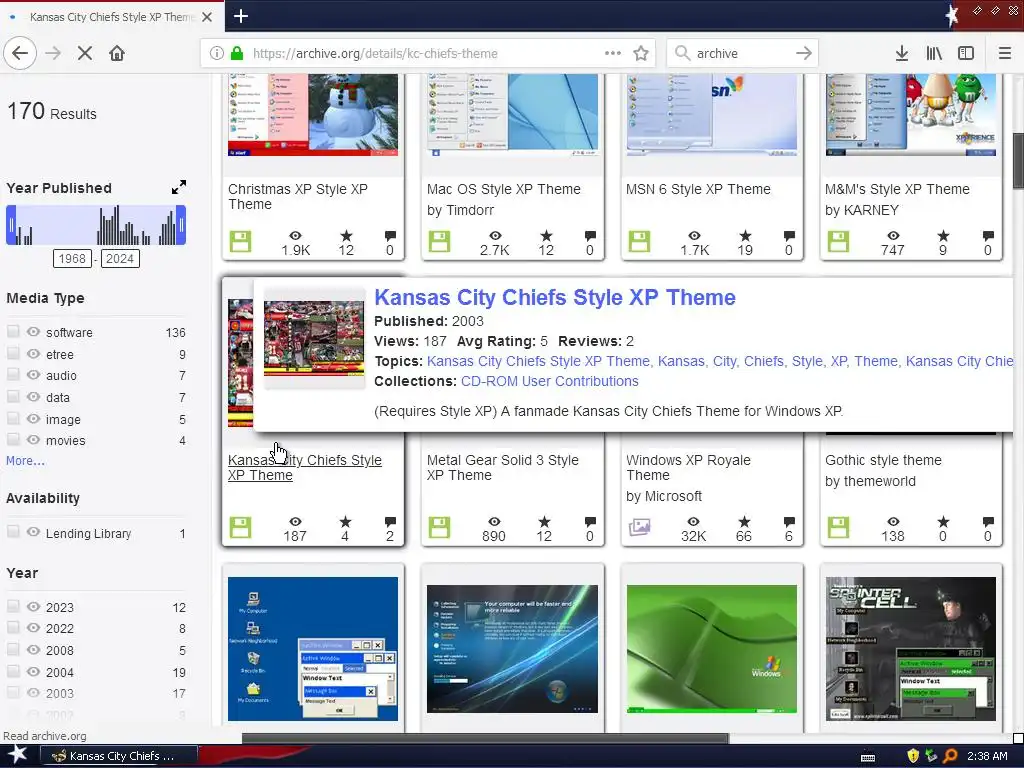This screenshot has height=768, width=1024.
Task: Show only 2008 with eye icon
Action: coord(33,650)
